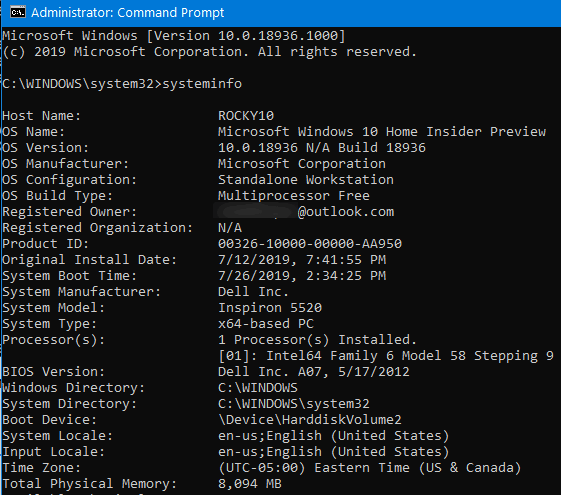Click the OS Version value 'Build 18936'

pos(382,148)
